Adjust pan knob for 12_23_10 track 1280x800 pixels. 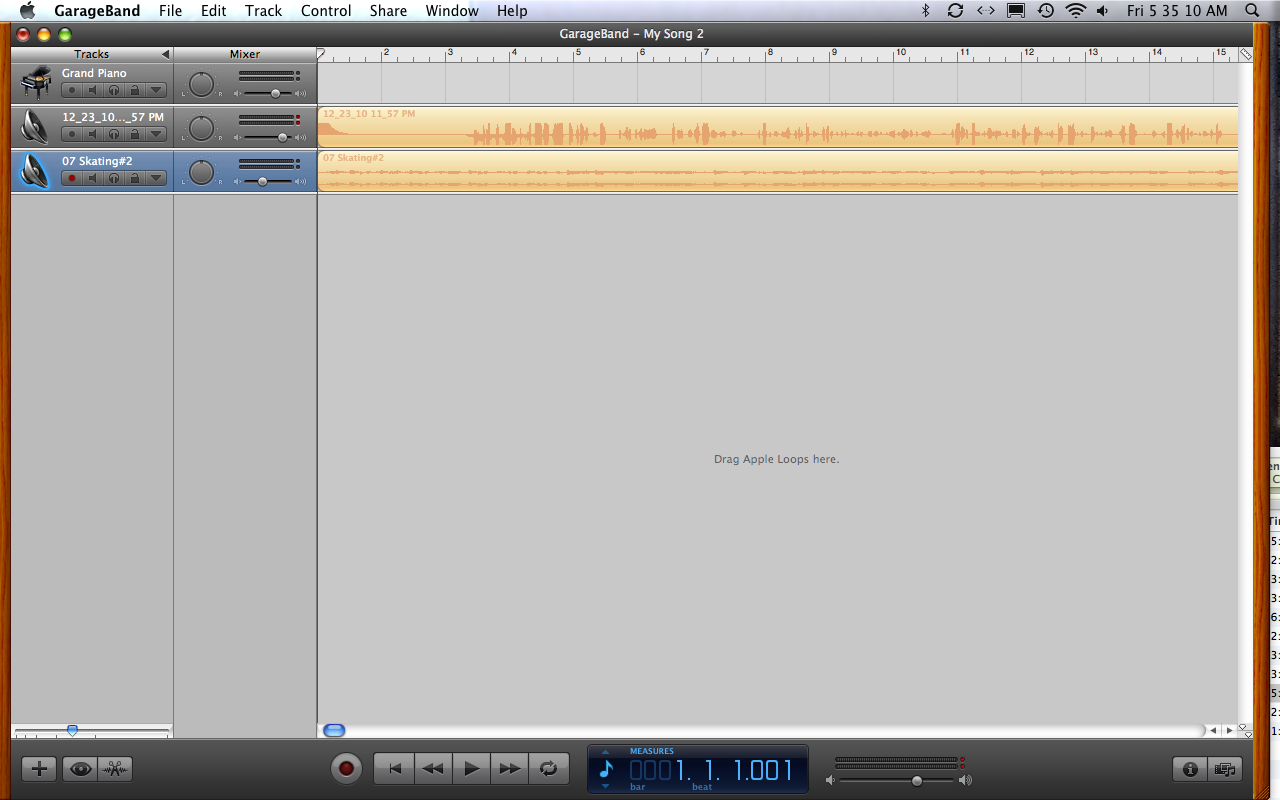201,128
